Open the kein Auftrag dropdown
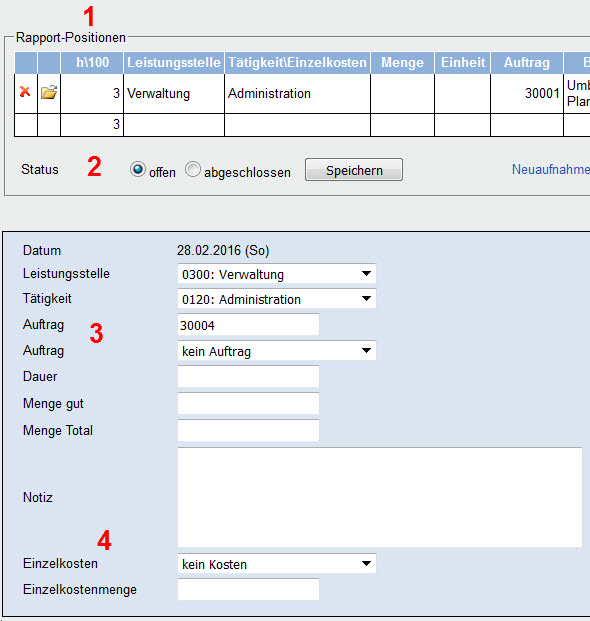Image resolution: width=590 pixels, height=621 pixels. point(277,351)
